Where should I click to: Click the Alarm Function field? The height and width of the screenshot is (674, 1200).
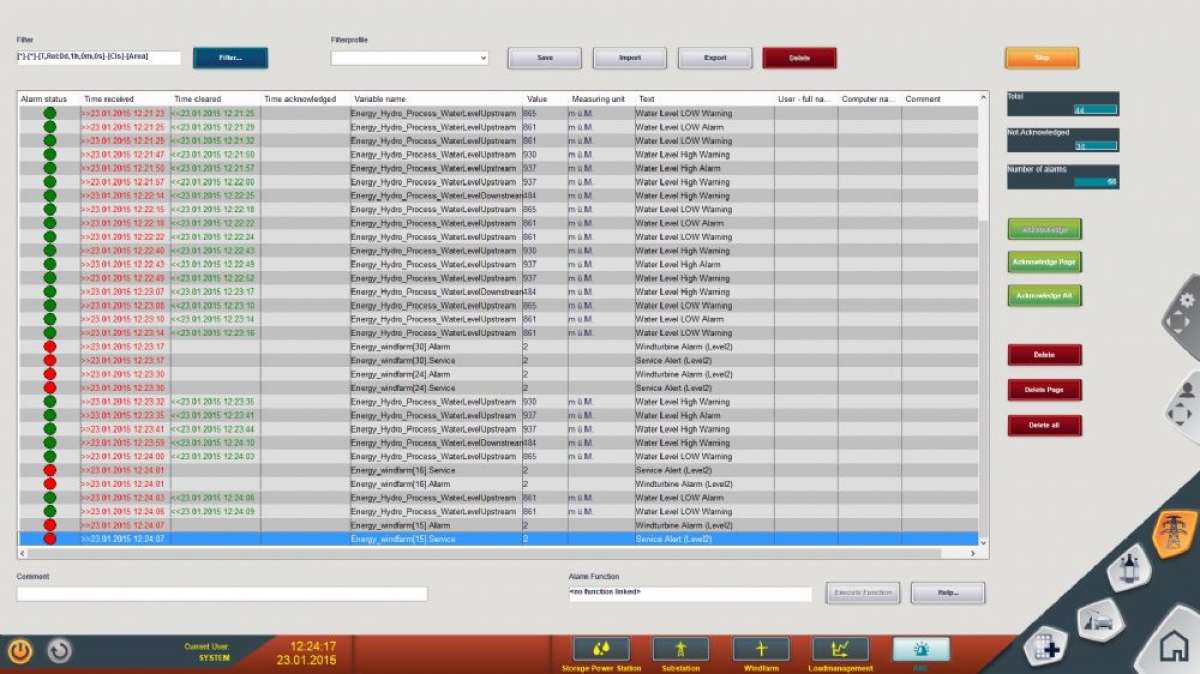click(x=690, y=594)
